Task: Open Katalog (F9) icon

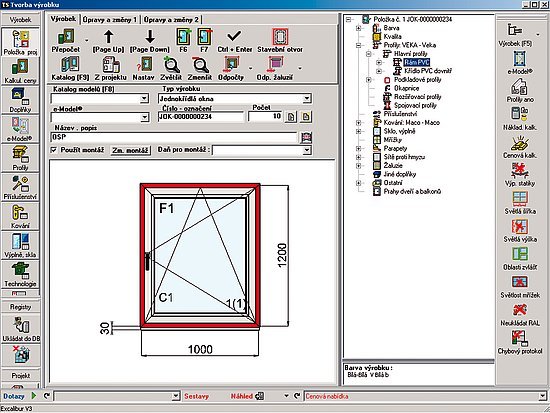Action: (70, 65)
